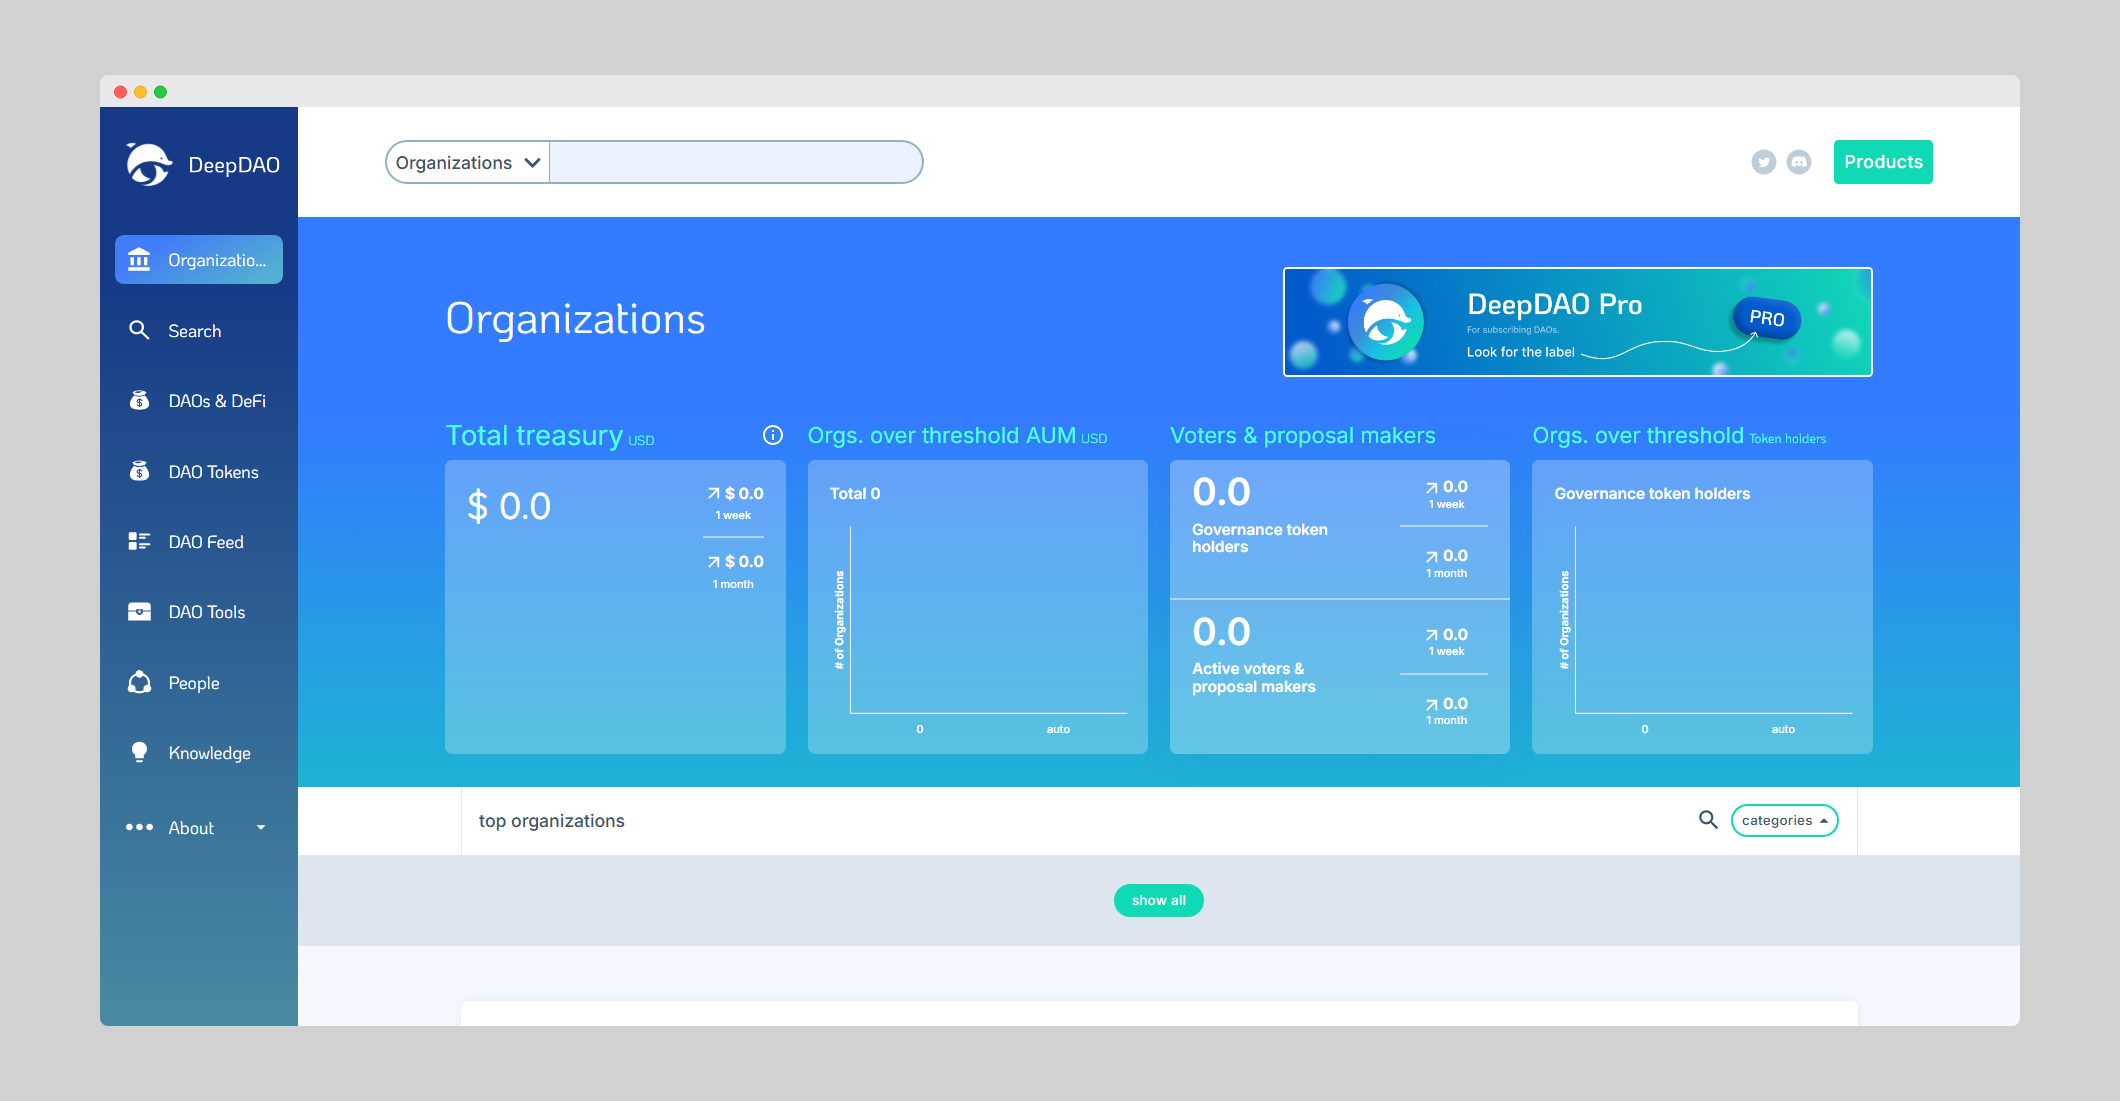Minimize the window with the yellow button

point(140,92)
